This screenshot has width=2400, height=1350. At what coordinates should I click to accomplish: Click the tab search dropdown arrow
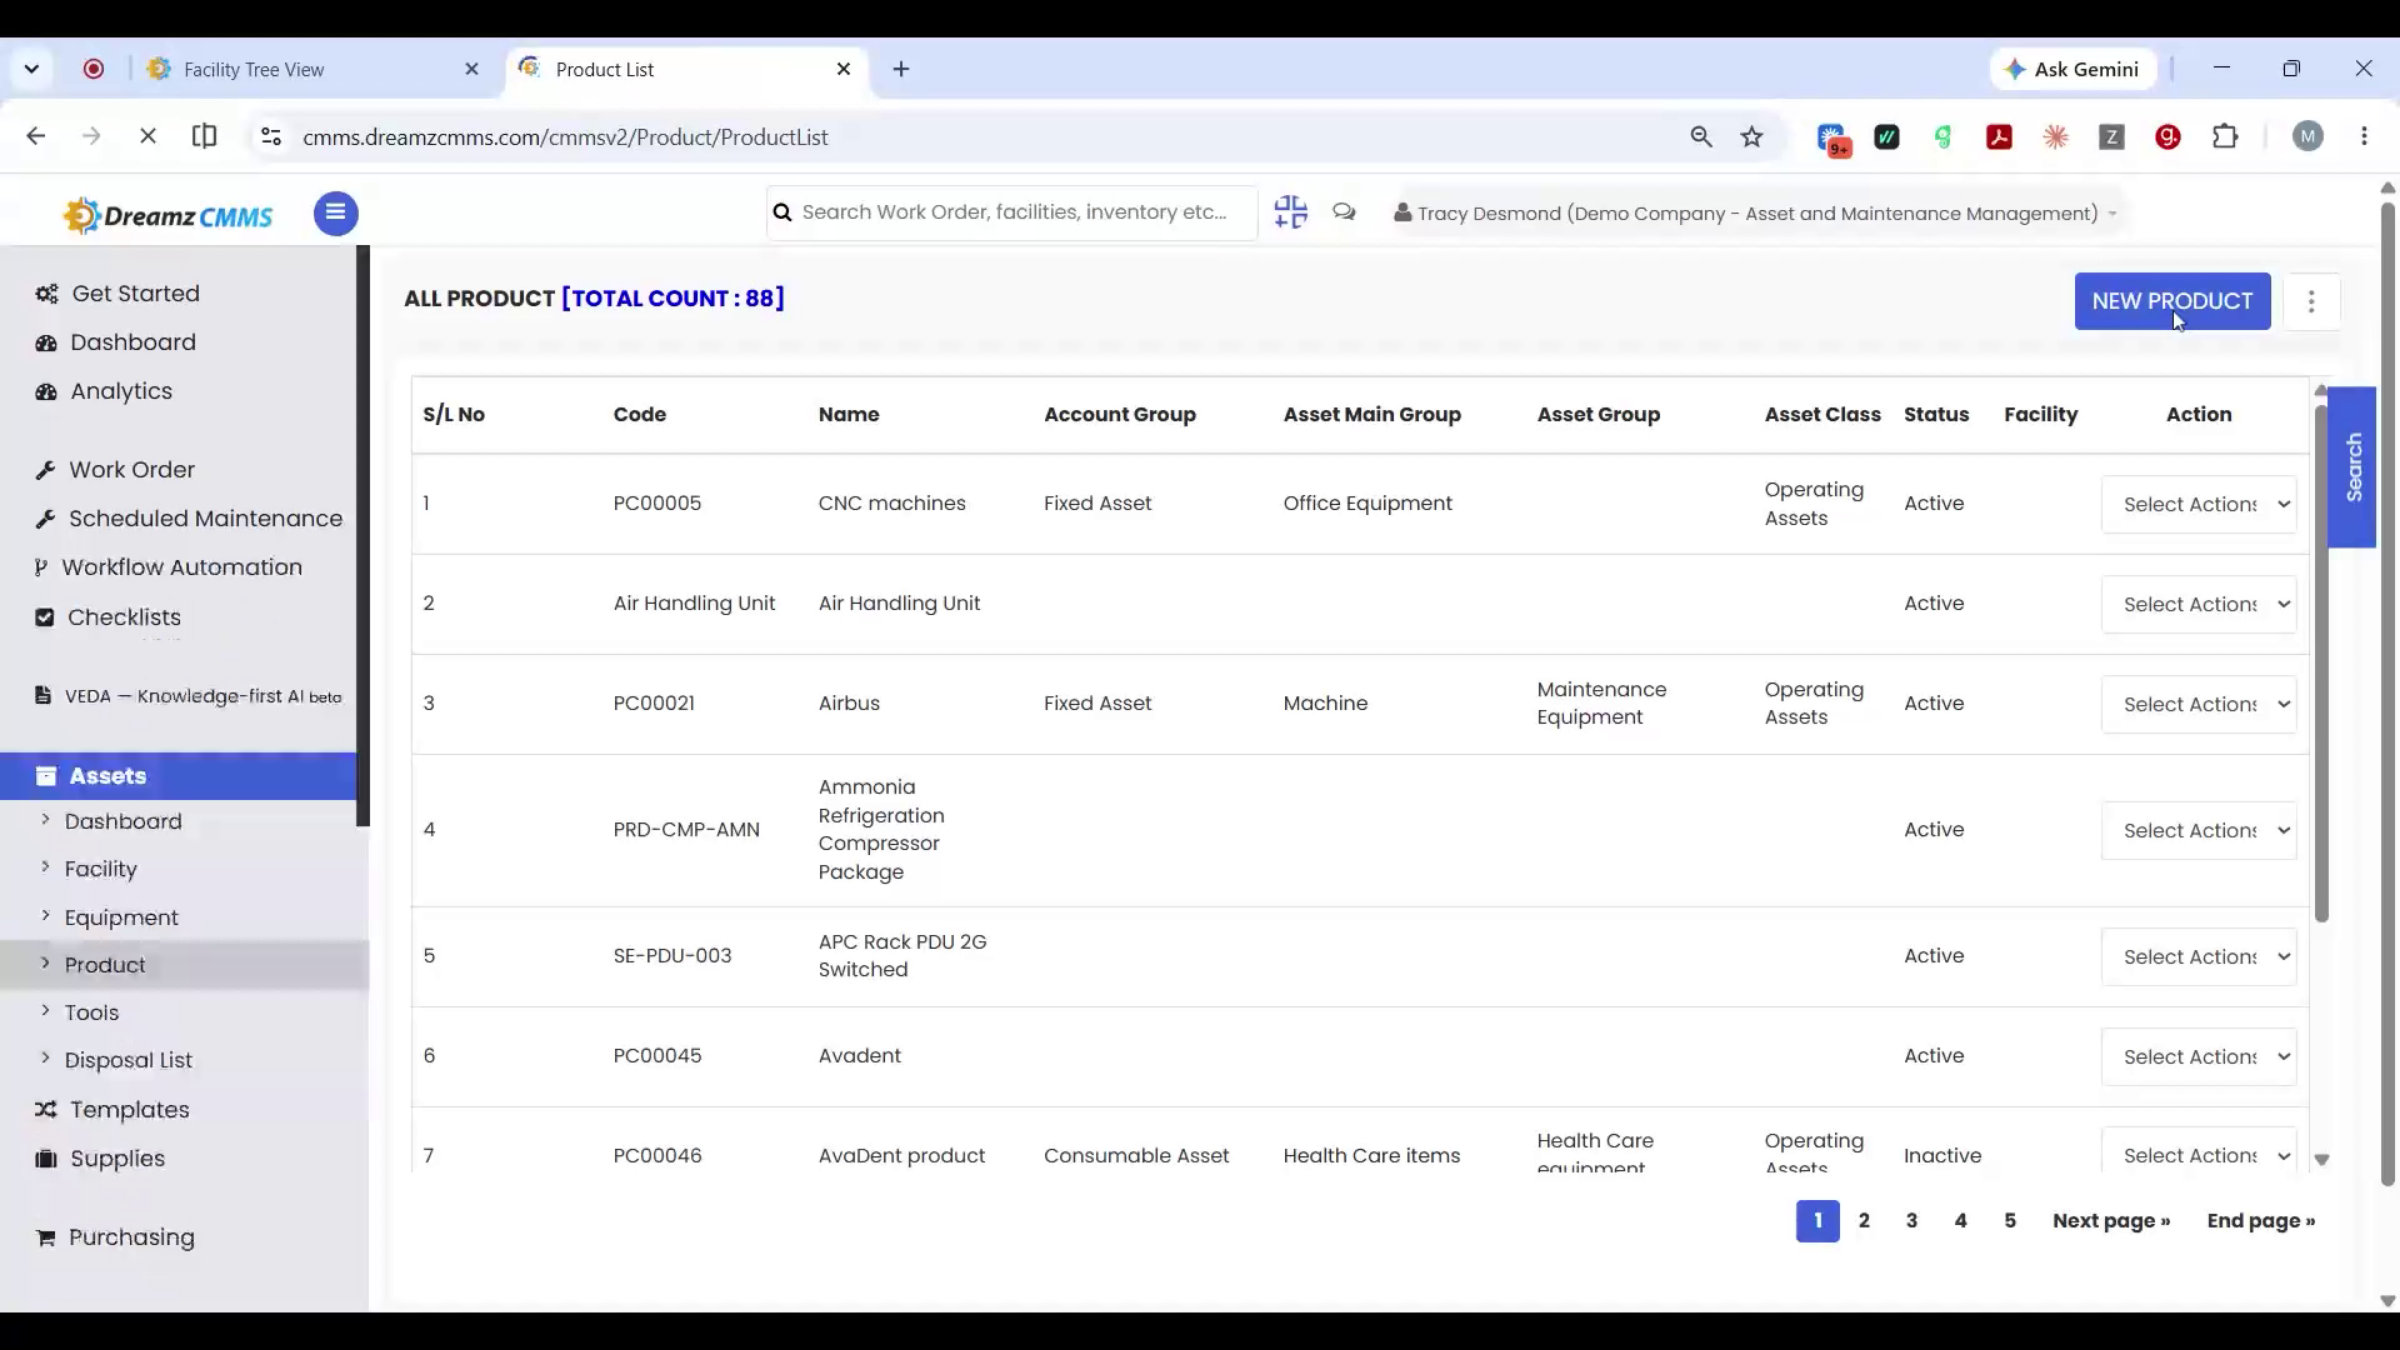pyautogui.click(x=32, y=69)
